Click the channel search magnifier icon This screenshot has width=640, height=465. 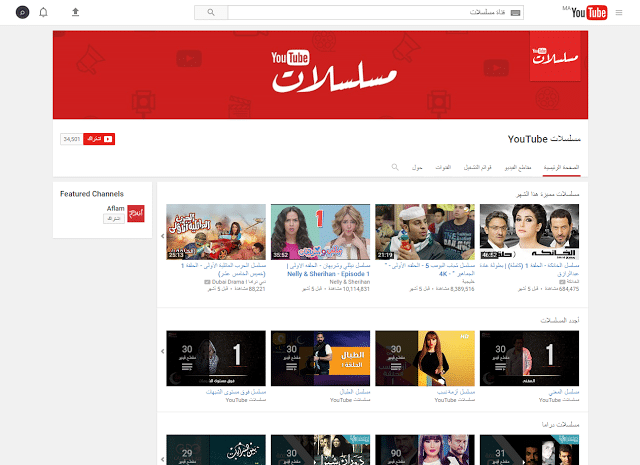(x=395, y=167)
